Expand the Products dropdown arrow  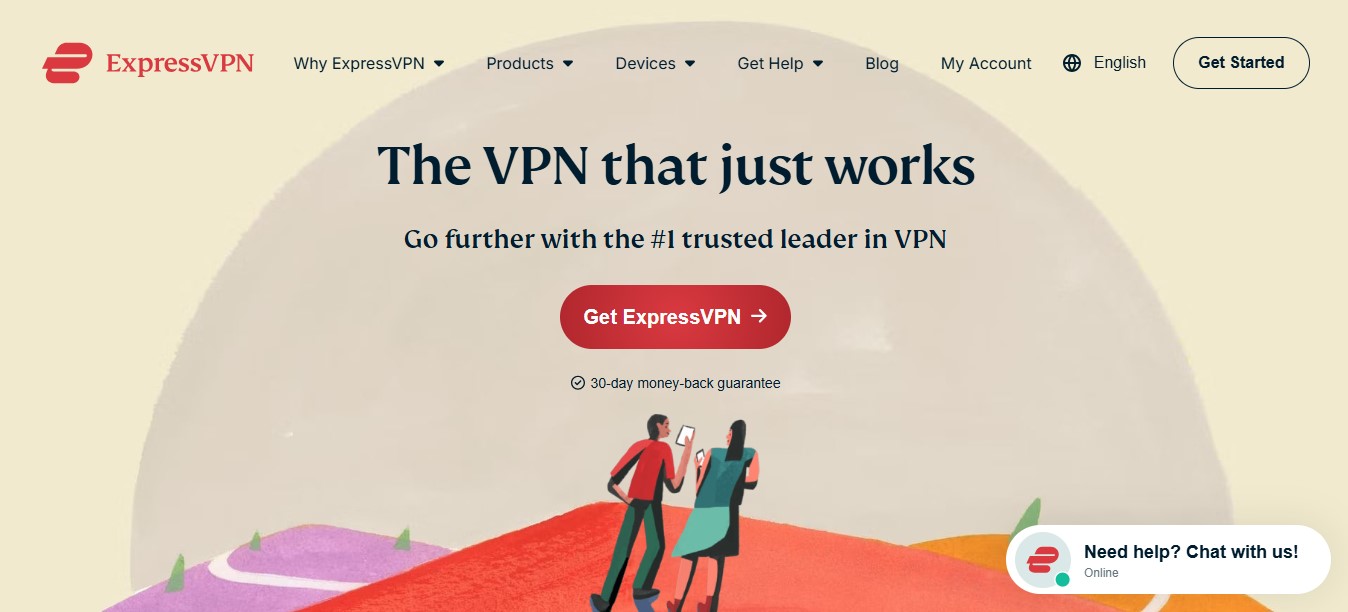click(568, 64)
